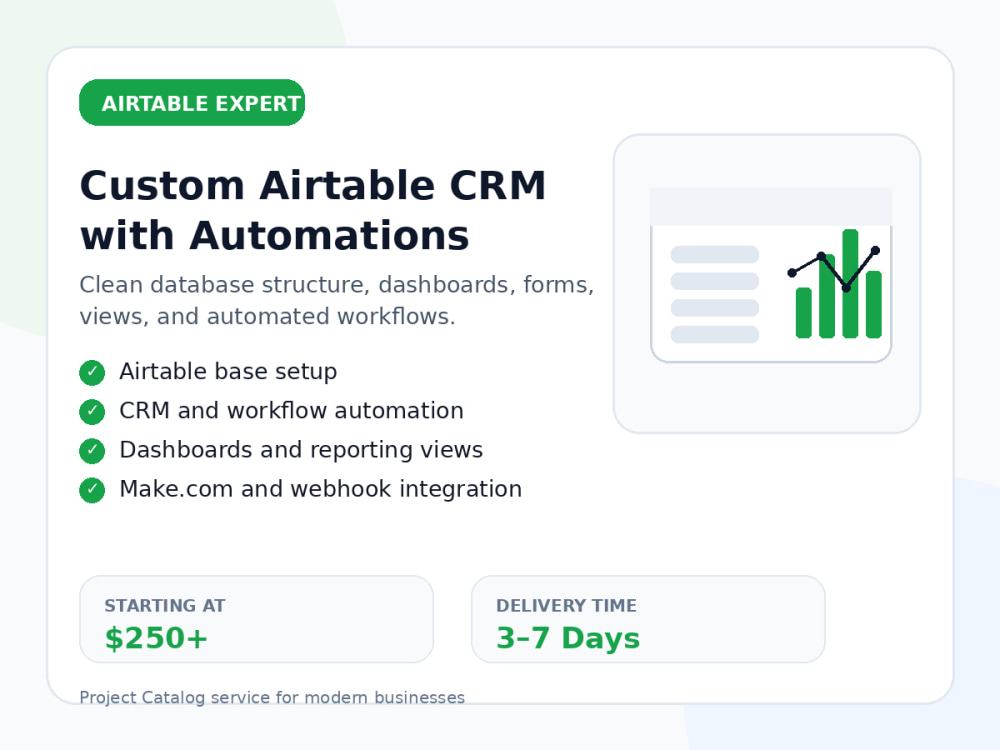Image resolution: width=1000 pixels, height=750 pixels.
Task: Click the DELIVERY TIME label
Action: (566, 605)
